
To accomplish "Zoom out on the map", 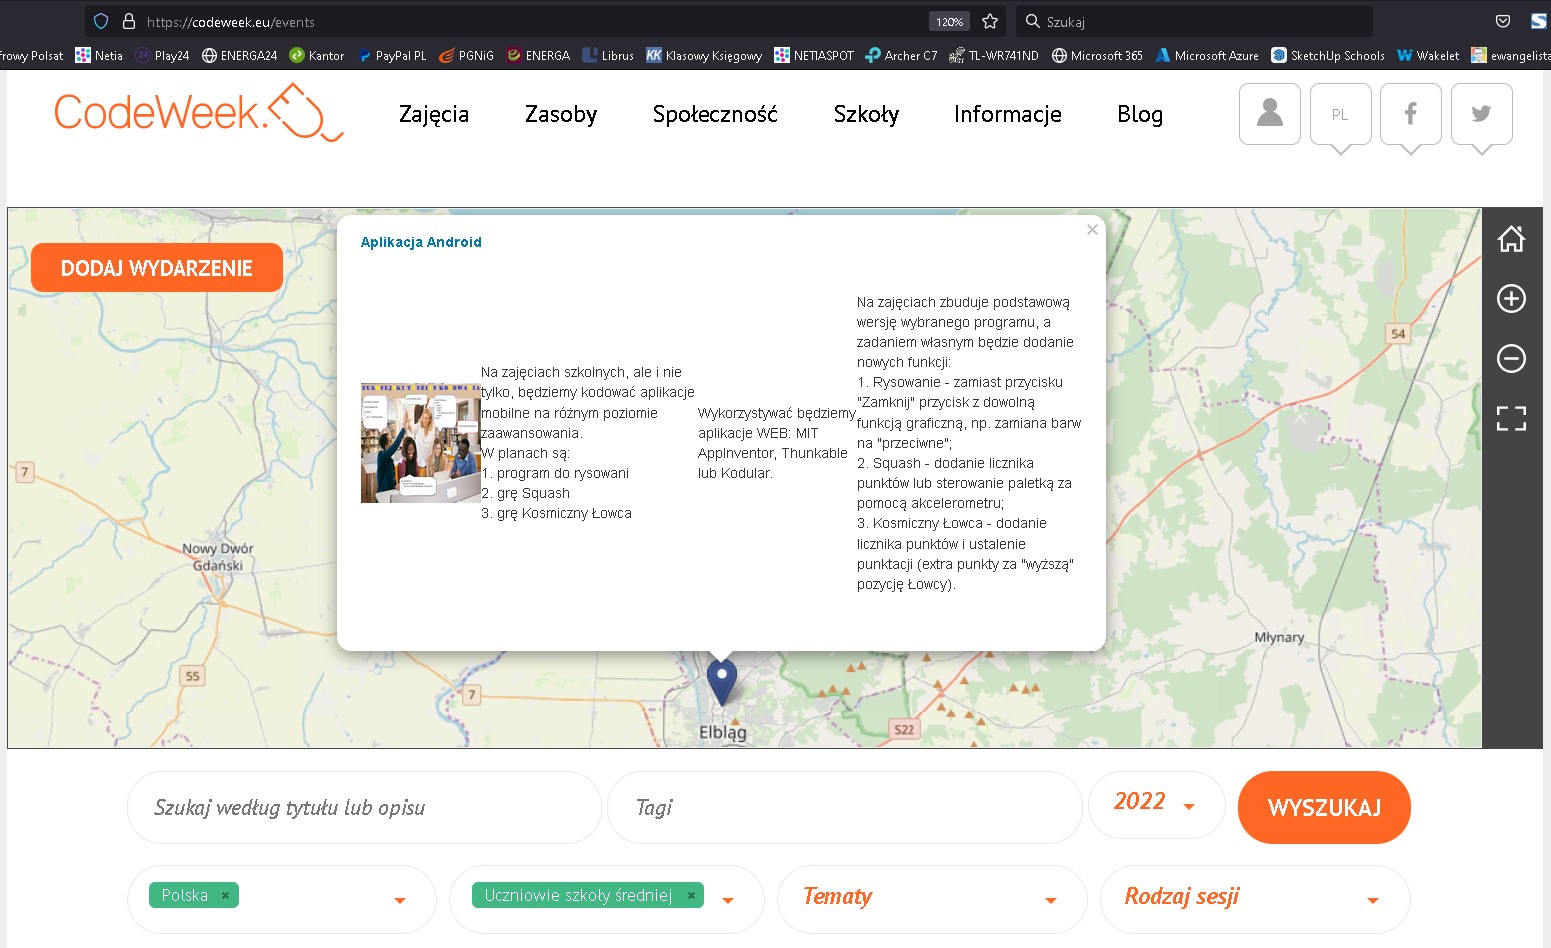I will point(1511,358).
